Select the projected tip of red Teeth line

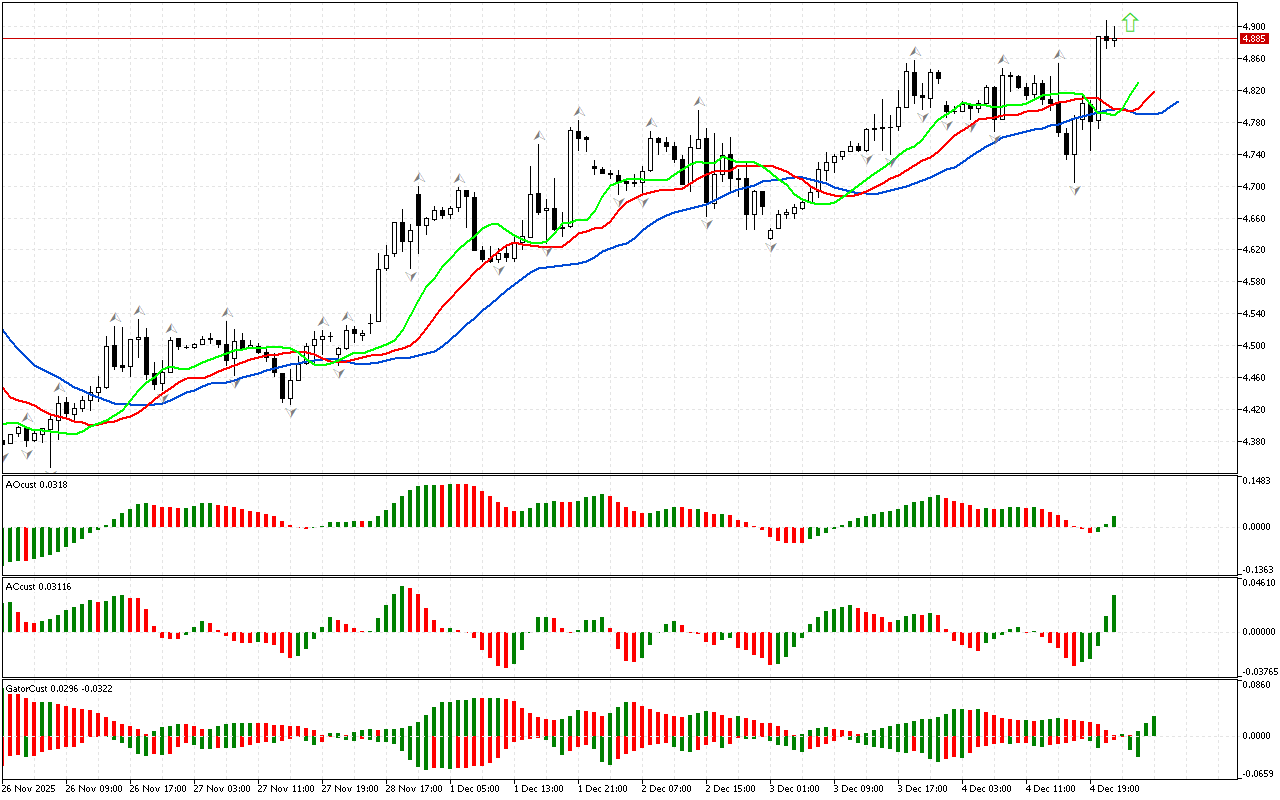(x=1155, y=91)
